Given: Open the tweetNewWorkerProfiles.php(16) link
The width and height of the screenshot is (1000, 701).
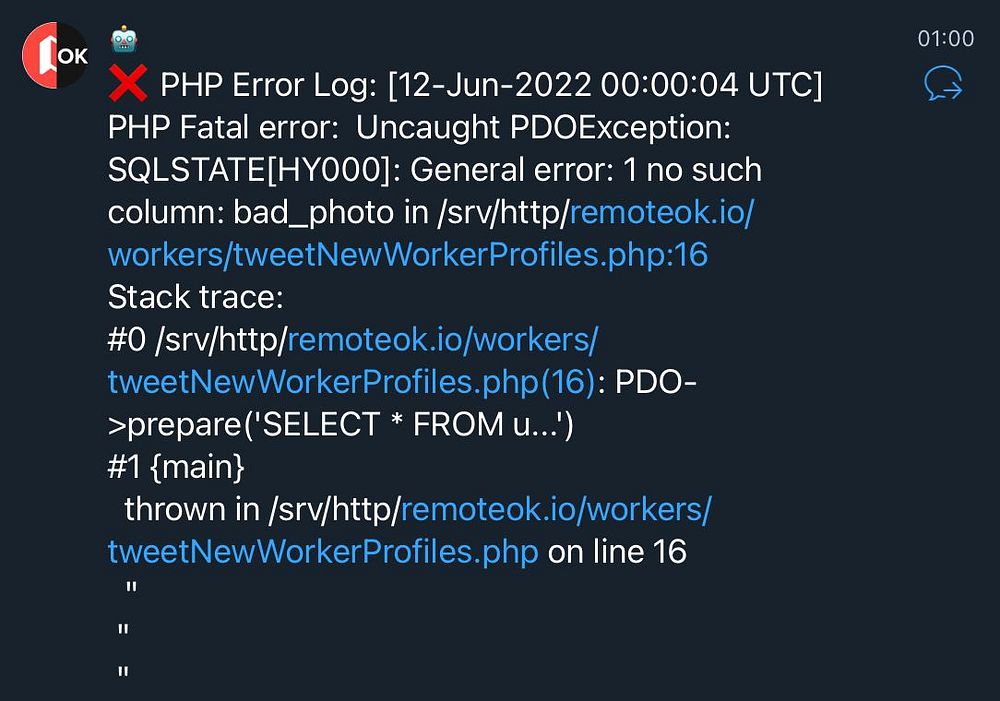Looking at the screenshot, I should click(351, 381).
